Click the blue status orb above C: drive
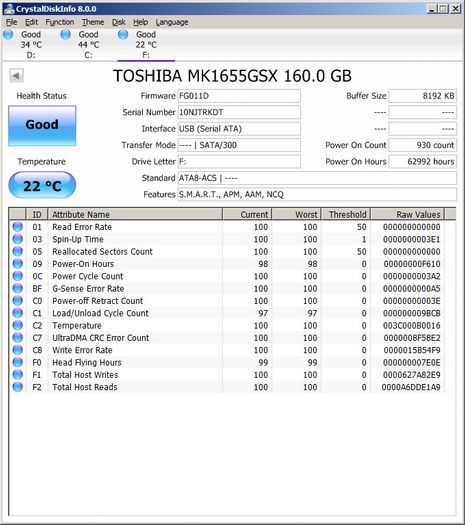 66,34
